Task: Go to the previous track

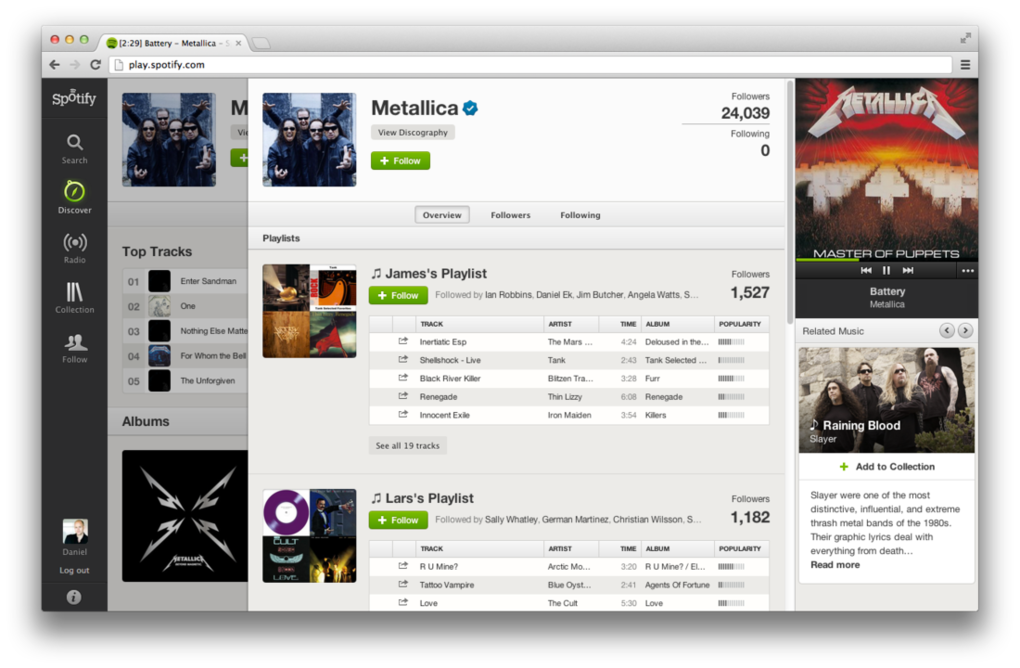Action: [x=866, y=271]
